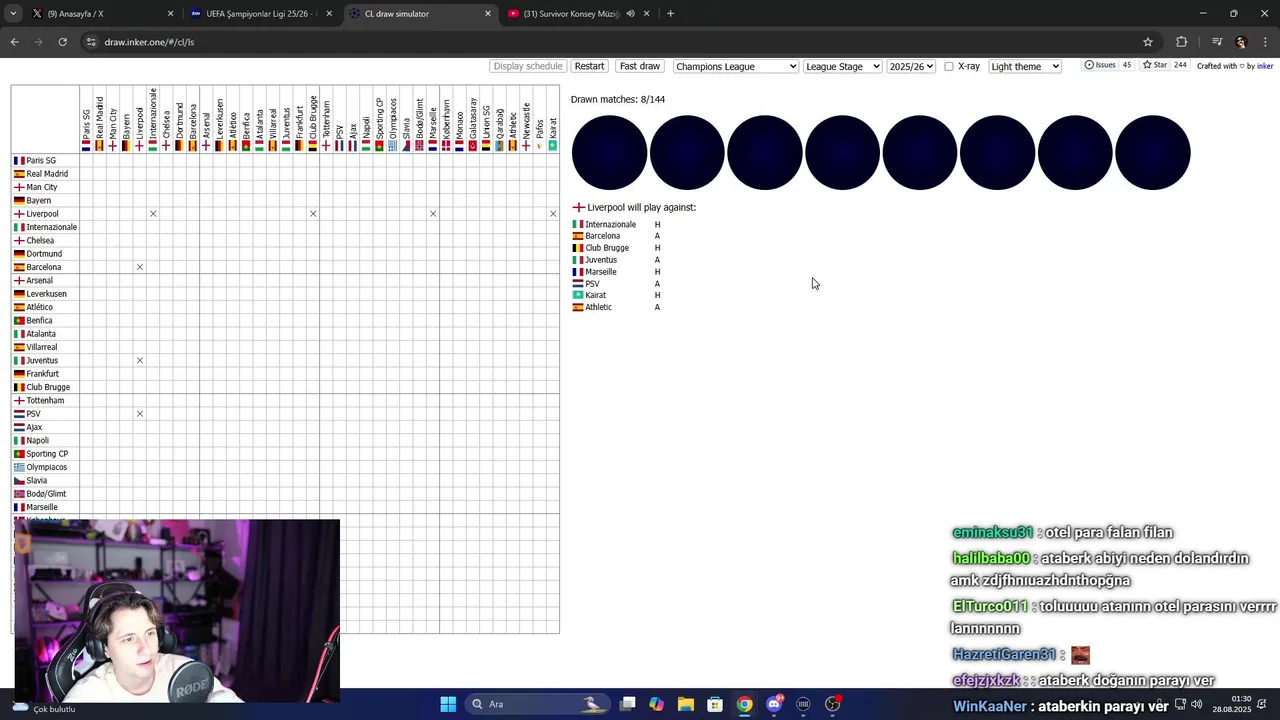The width and height of the screenshot is (1280, 720).
Task: Open the Chrome profile avatar
Action: coord(1241,42)
